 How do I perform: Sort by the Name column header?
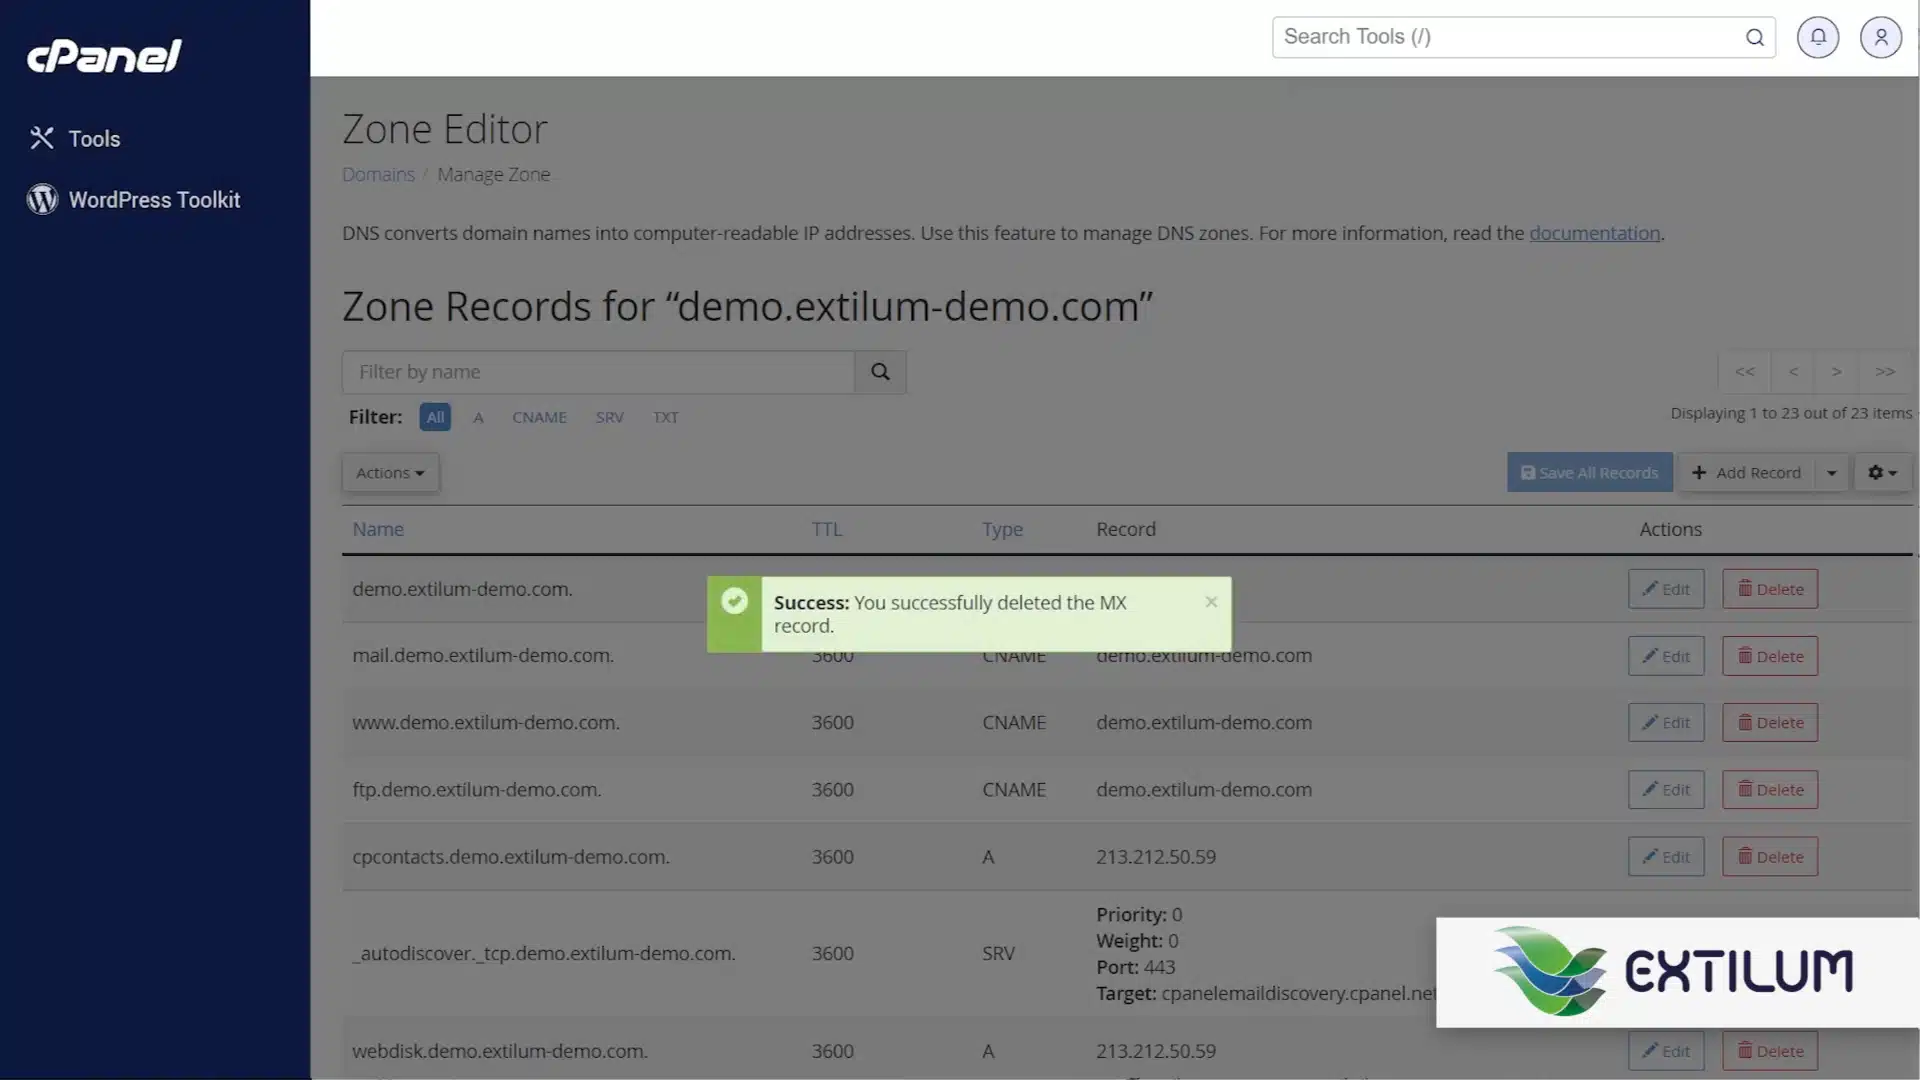(378, 529)
